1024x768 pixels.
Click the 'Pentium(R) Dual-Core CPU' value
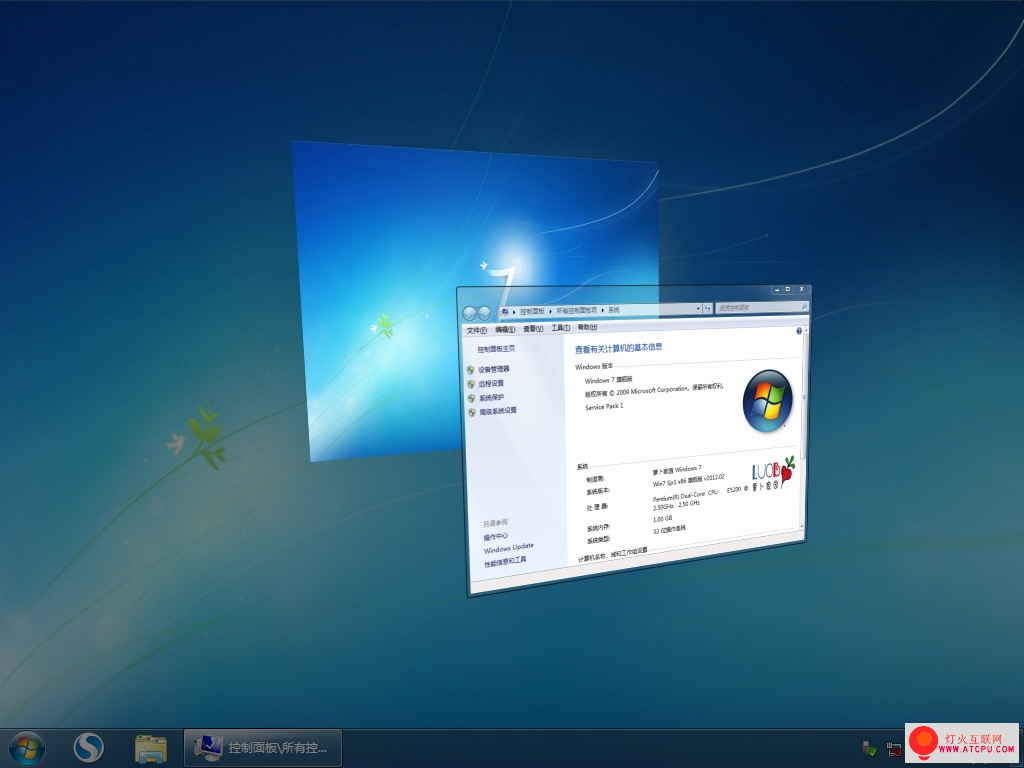(x=685, y=496)
